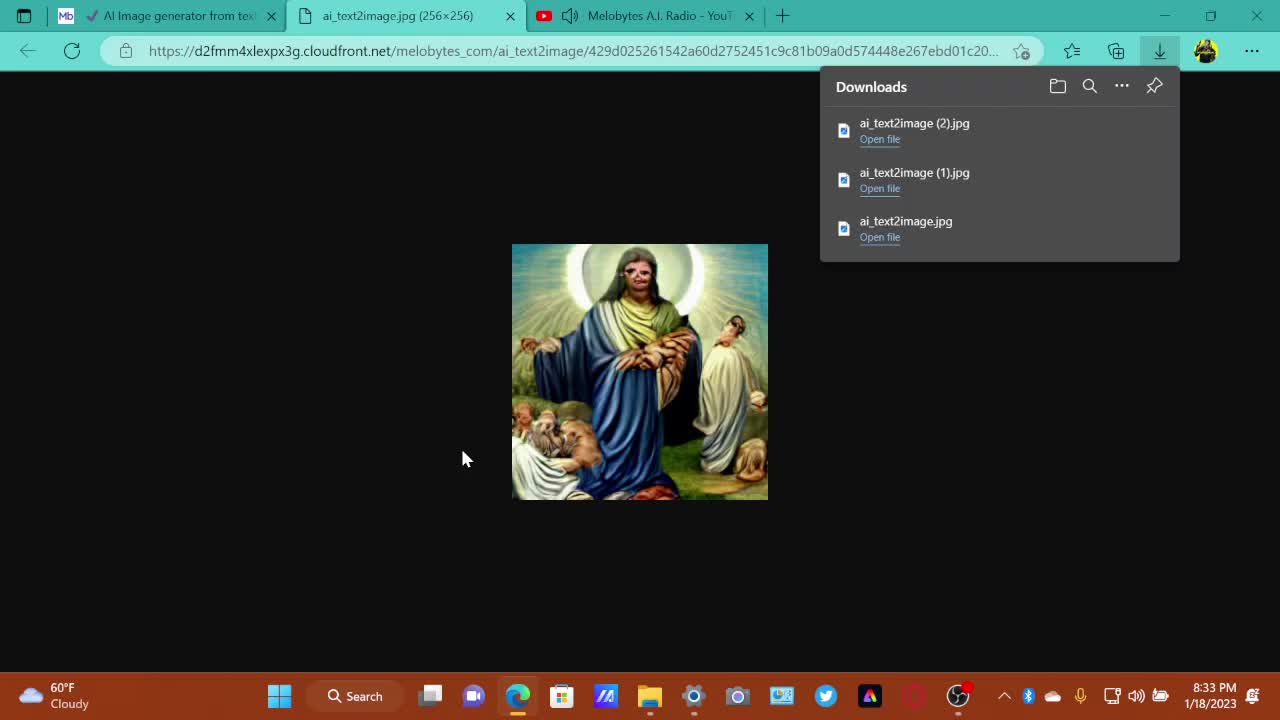Screen dimensions: 1280x720
Task: Open the Favorites list icon
Action: coord(1072,51)
